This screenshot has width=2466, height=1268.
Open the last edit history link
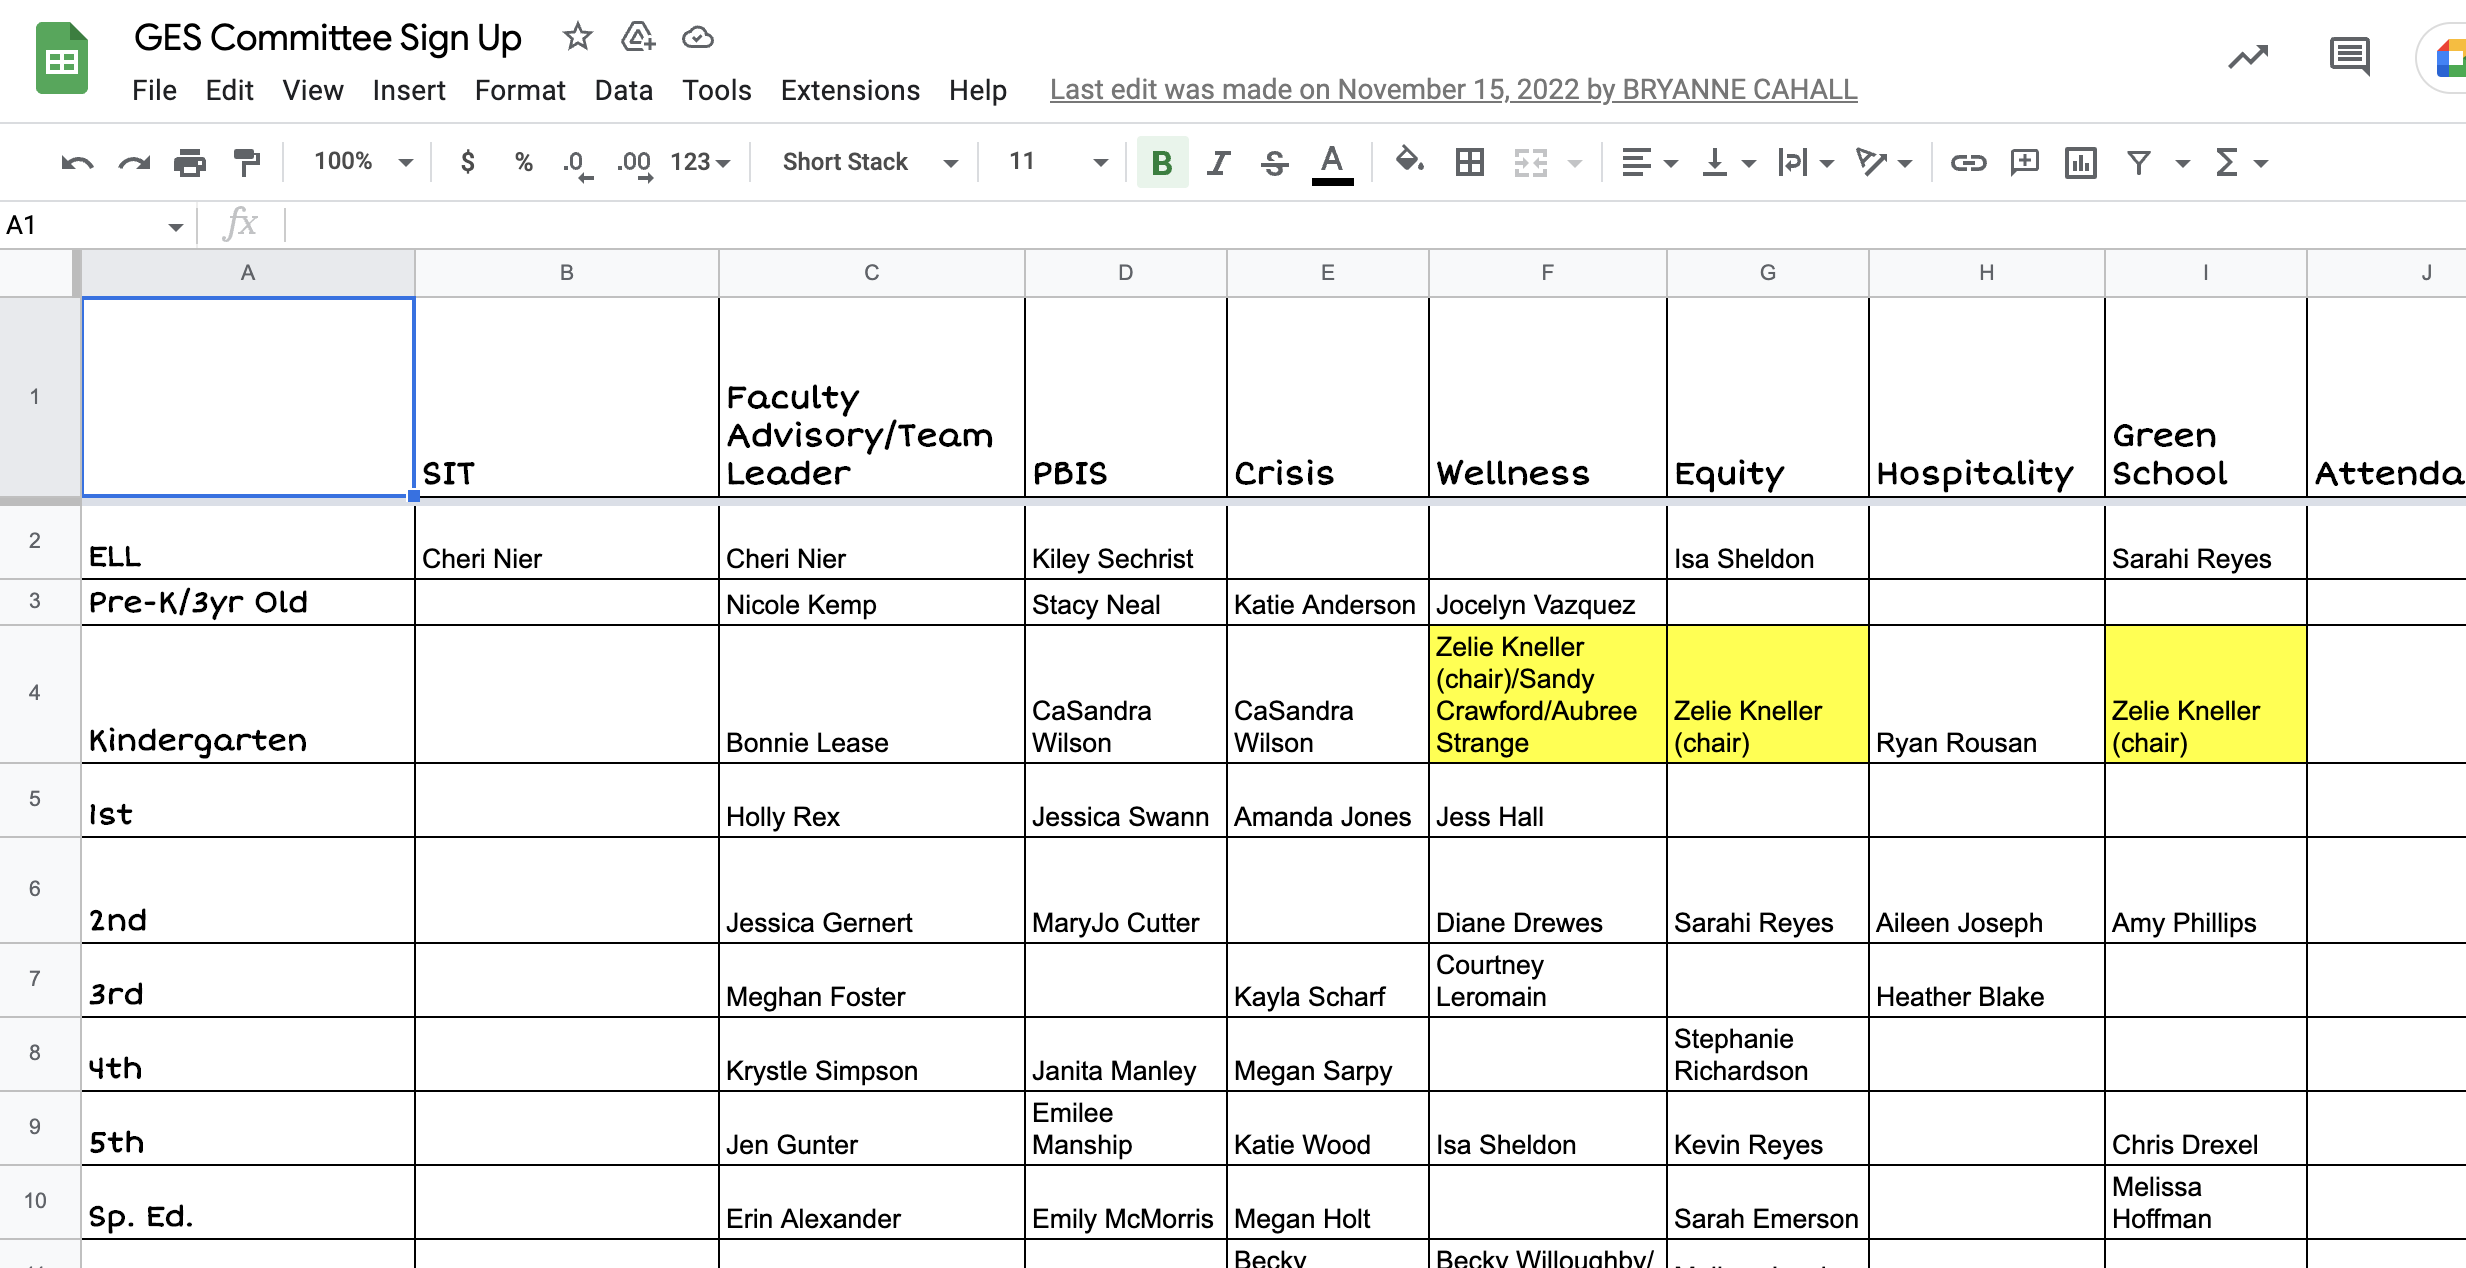[x=1453, y=90]
